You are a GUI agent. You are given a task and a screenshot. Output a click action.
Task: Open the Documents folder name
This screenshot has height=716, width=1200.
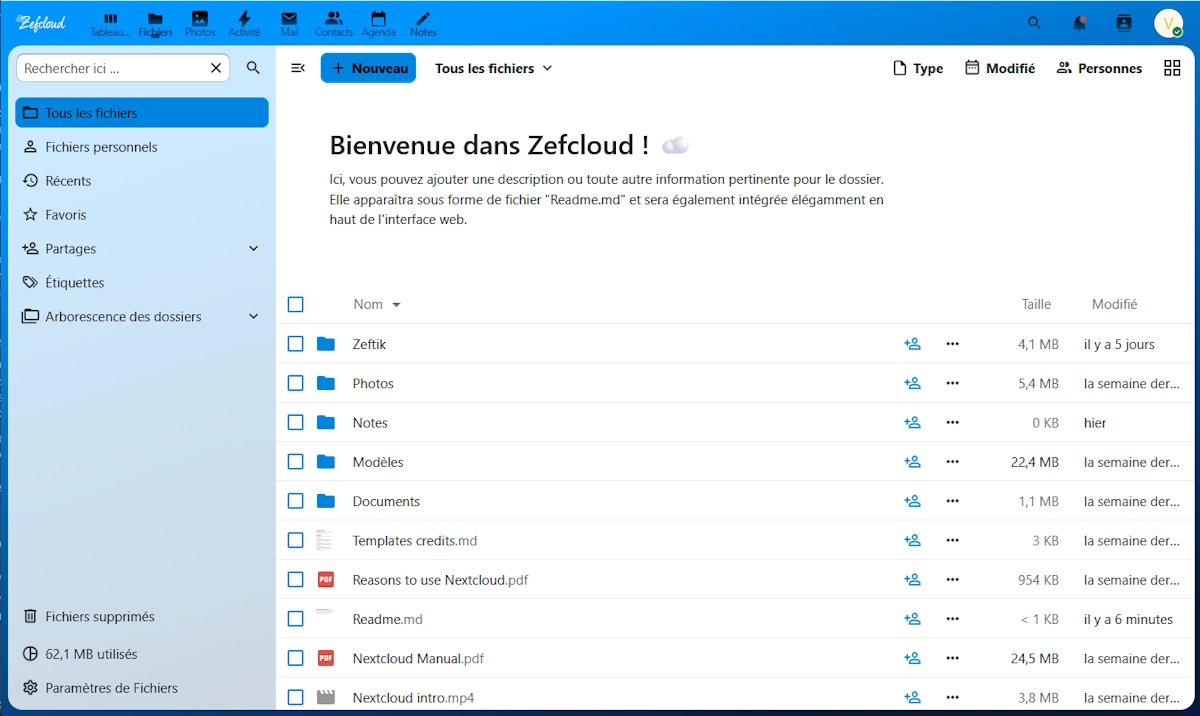[x=386, y=501]
